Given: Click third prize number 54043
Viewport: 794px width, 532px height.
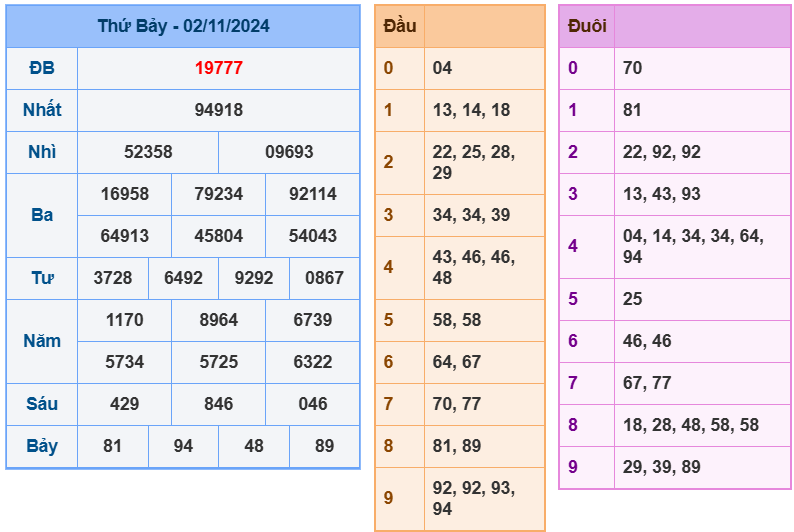Looking at the screenshot, I should coord(312,236).
